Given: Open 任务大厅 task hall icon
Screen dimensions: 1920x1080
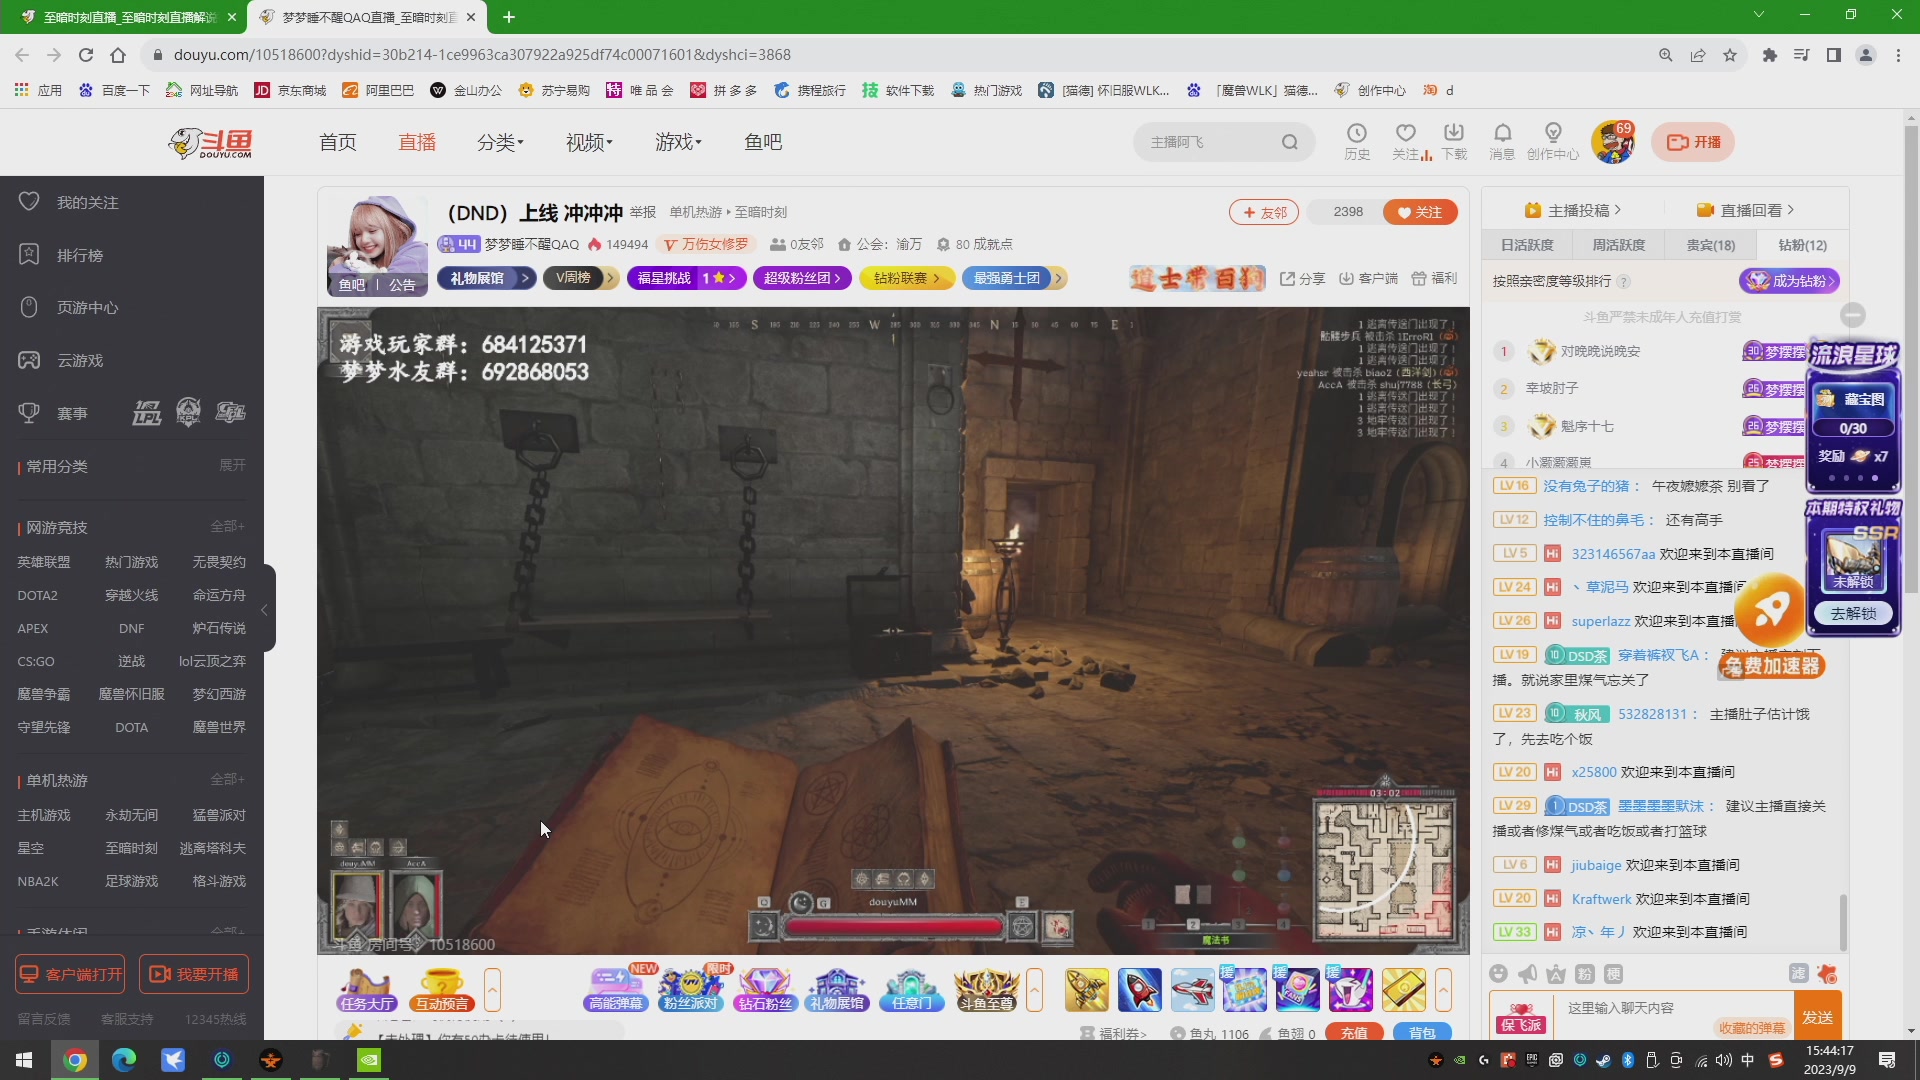Looking at the screenshot, I should (x=366, y=989).
